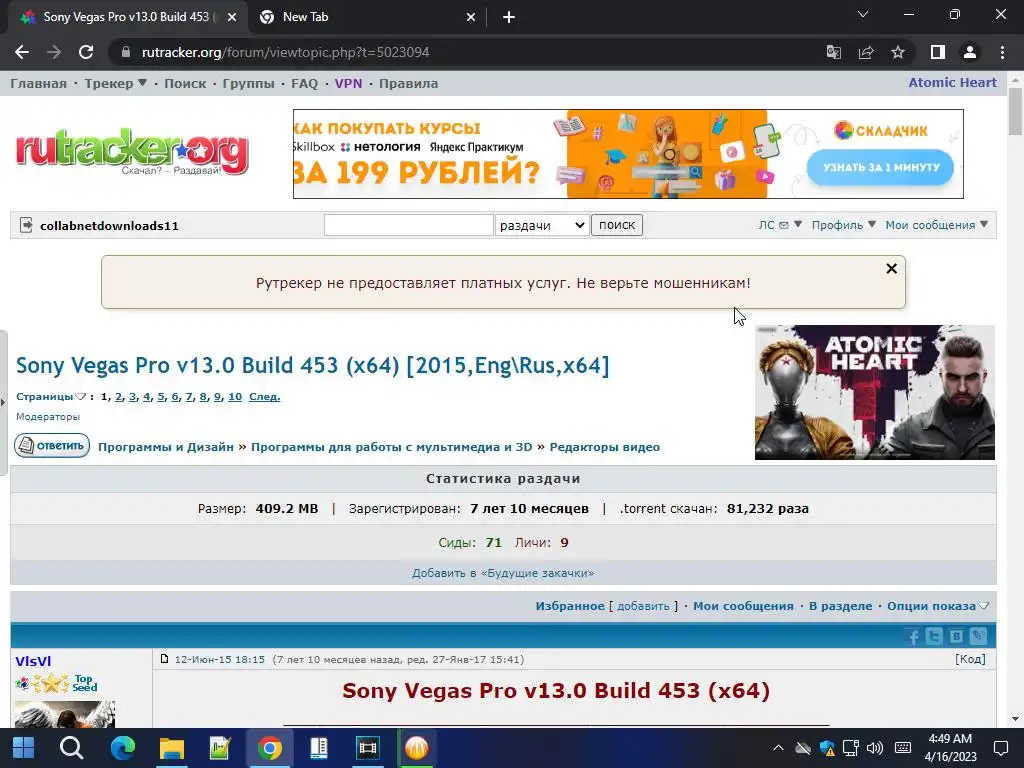Open Группы in top menu
Screen dimensions: 1024x768
tap(248, 84)
